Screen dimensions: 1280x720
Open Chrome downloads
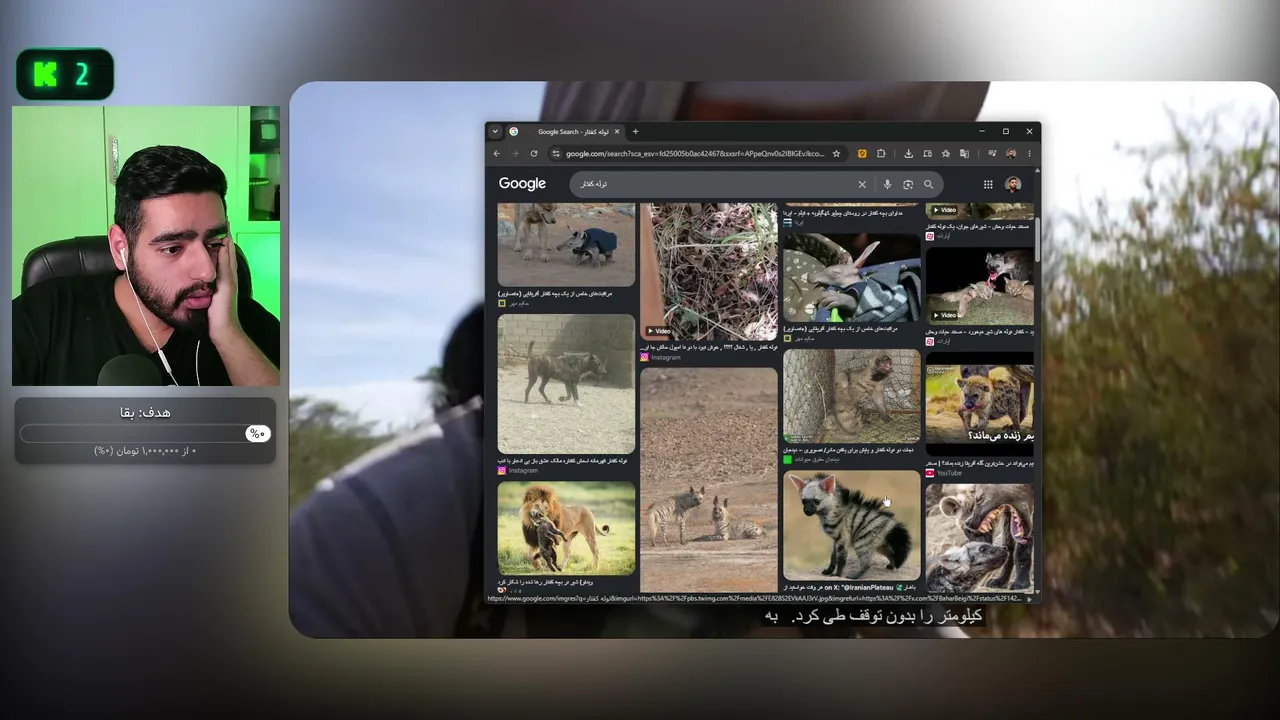pyautogui.click(x=908, y=153)
